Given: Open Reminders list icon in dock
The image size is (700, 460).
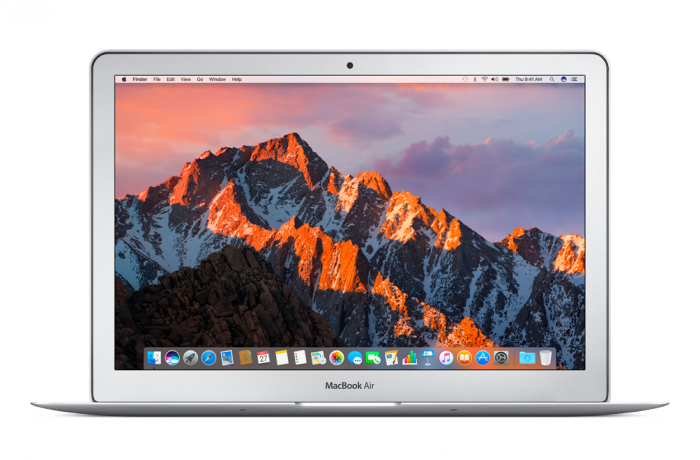Looking at the screenshot, I should (x=300, y=358).
